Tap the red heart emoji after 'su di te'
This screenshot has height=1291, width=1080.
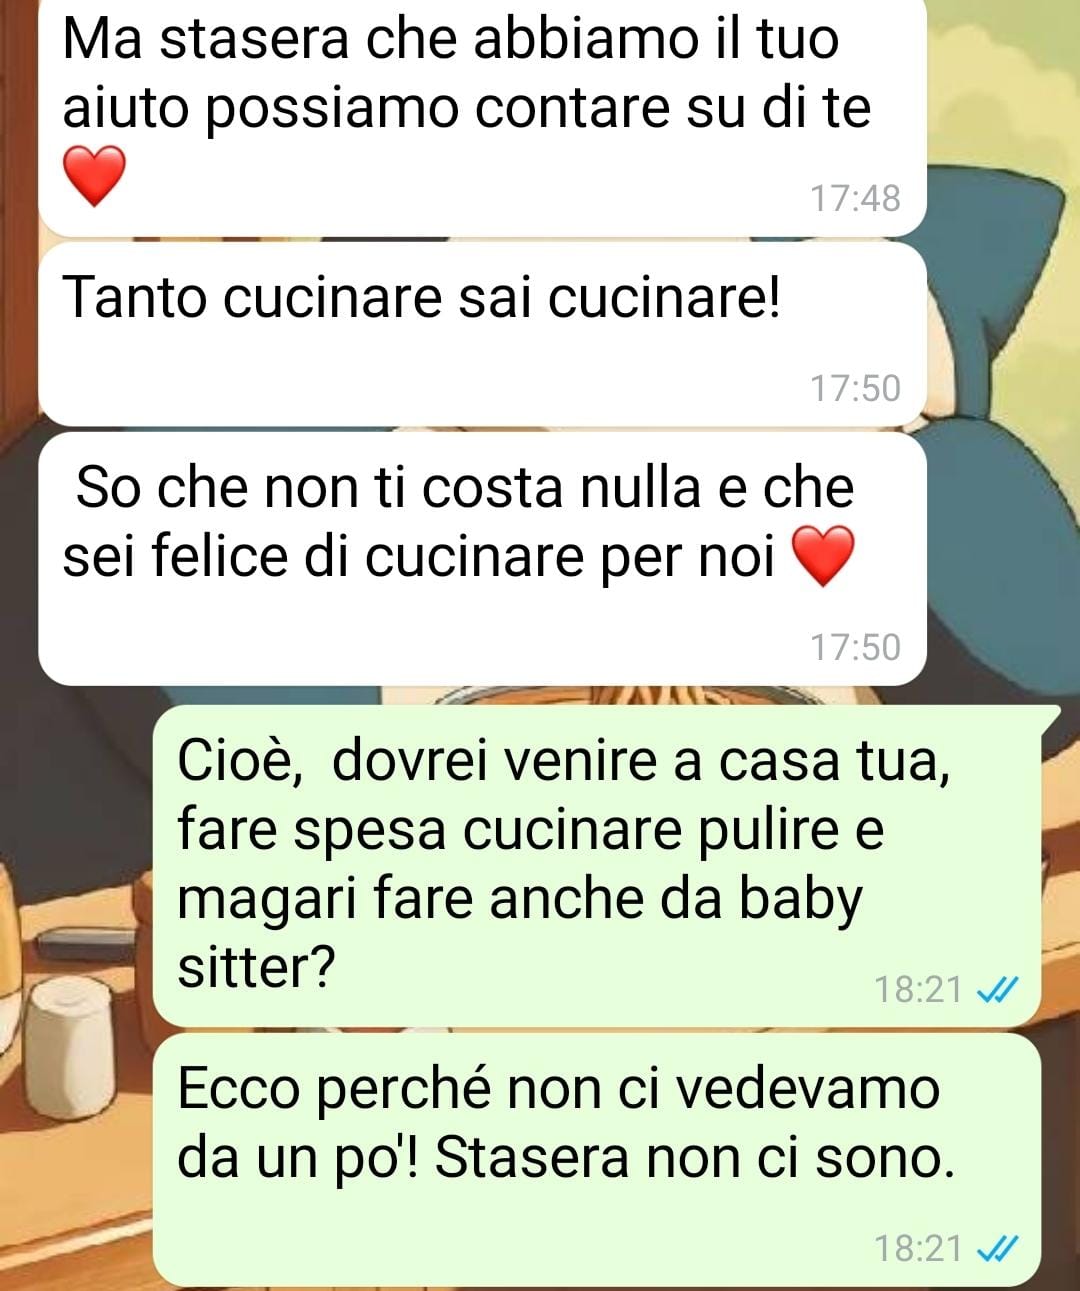pyautogui.click(x=94, y=175)
